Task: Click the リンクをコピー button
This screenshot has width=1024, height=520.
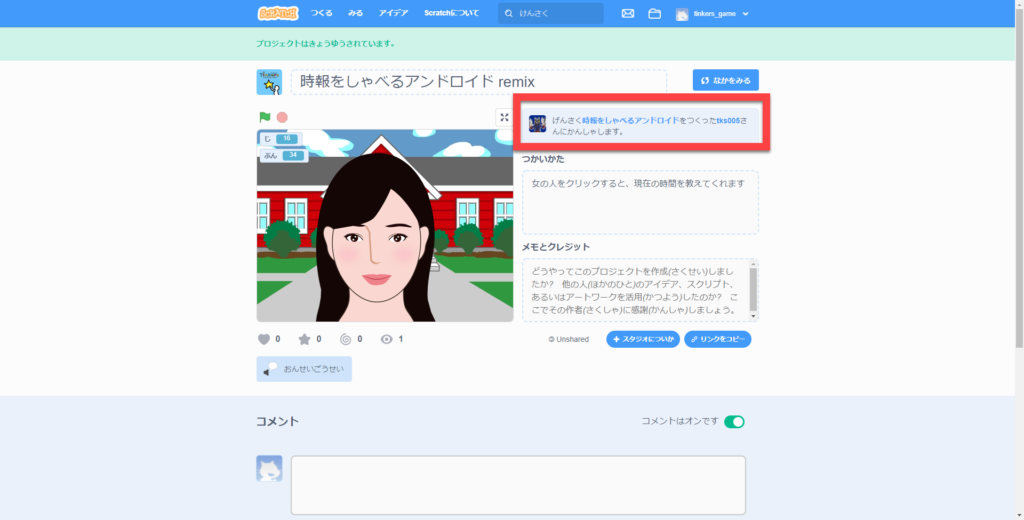Action: 717,339
